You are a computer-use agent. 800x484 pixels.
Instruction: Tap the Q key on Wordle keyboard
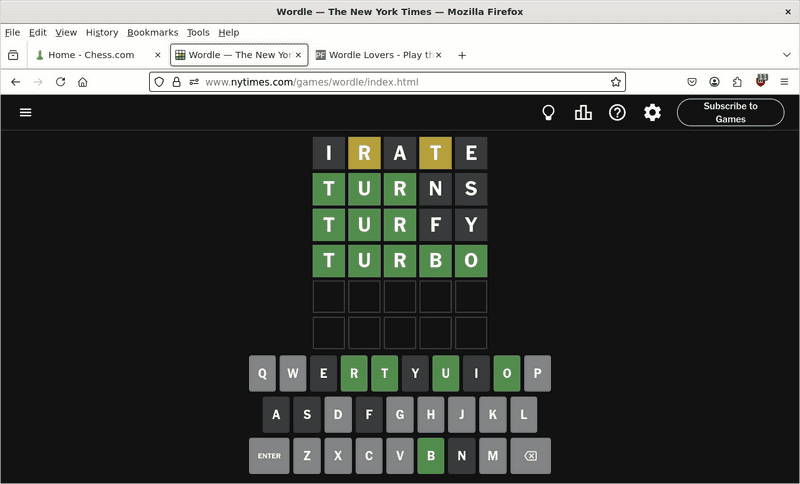click(262, 373)
